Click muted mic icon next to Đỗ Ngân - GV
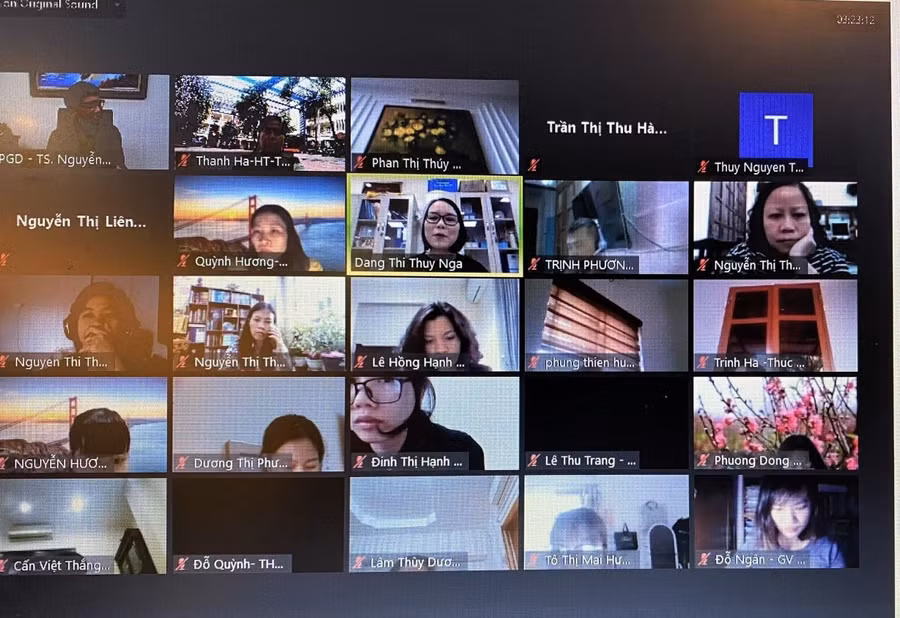This screenshot has width=900, height=618. [x=704, y=560]
